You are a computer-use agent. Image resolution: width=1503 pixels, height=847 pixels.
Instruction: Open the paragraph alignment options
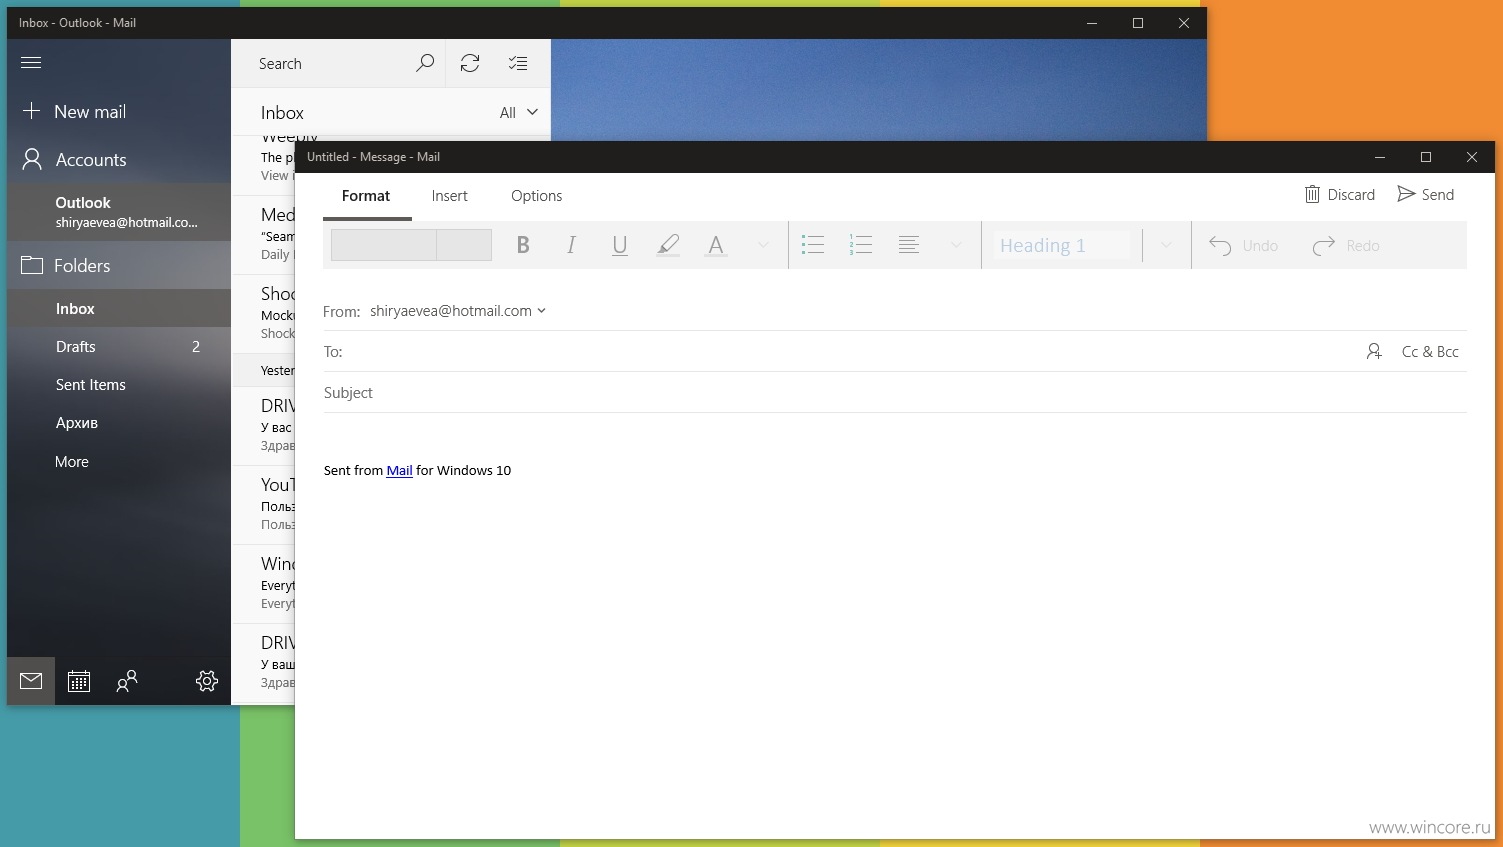click(x=909, y=245)
